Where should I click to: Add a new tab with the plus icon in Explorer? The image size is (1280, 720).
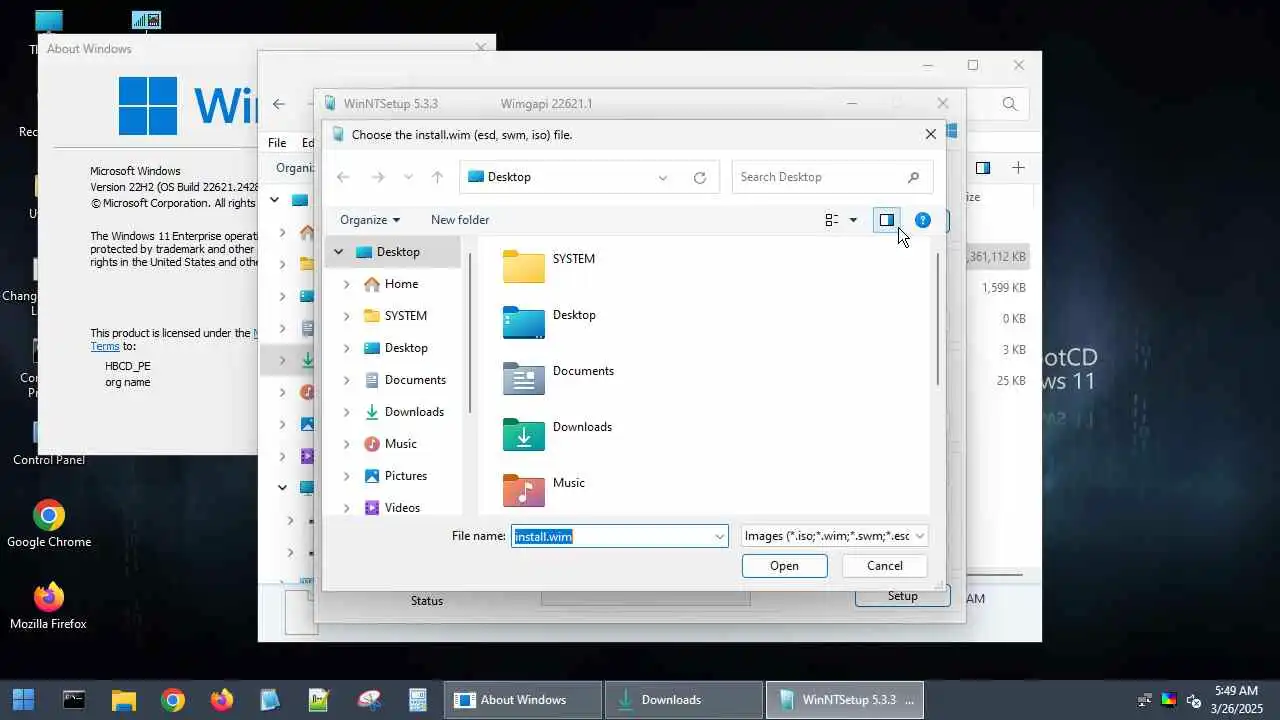click(x=1018, y=168)
